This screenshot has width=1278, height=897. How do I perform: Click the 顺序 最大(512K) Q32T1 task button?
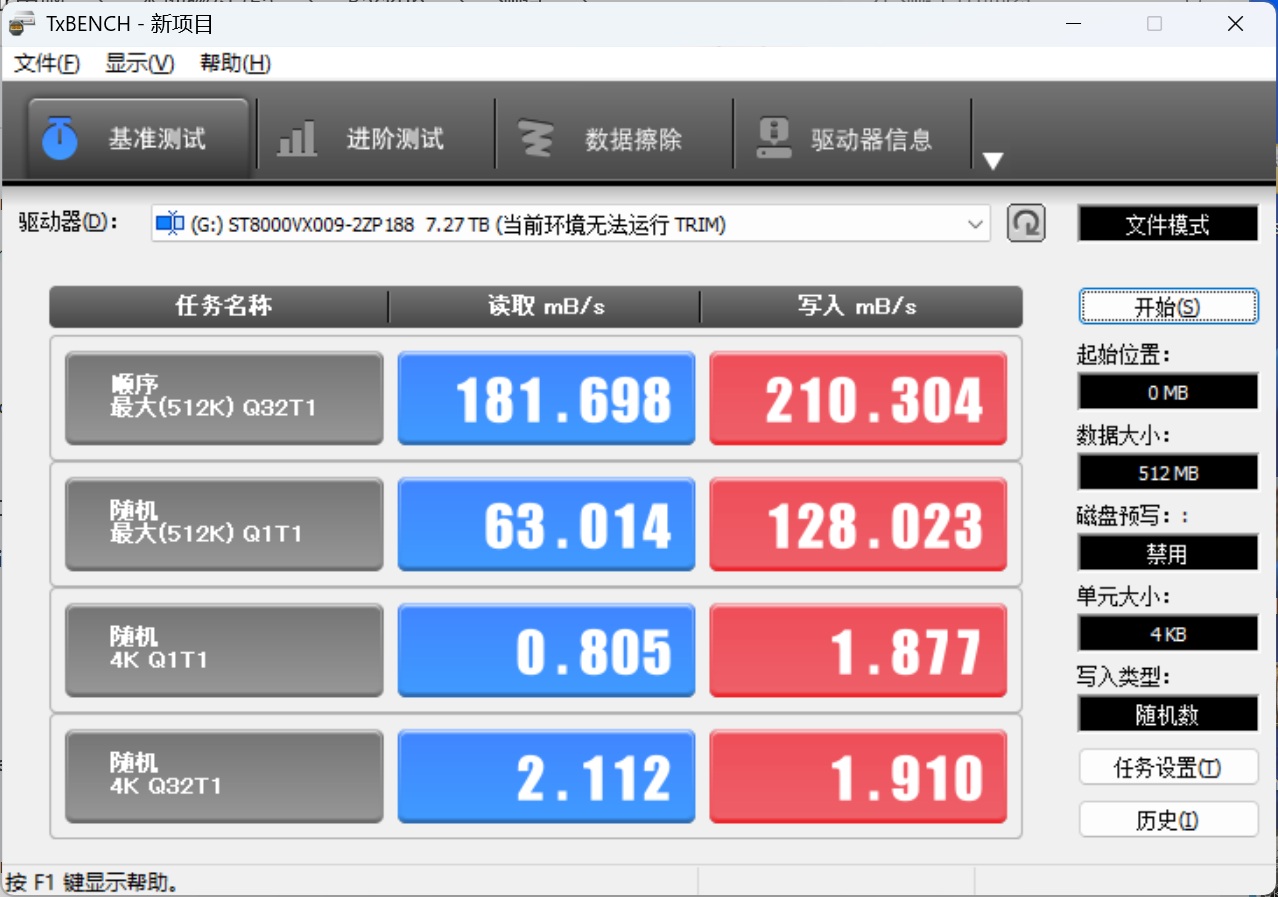tap(224, 398)
